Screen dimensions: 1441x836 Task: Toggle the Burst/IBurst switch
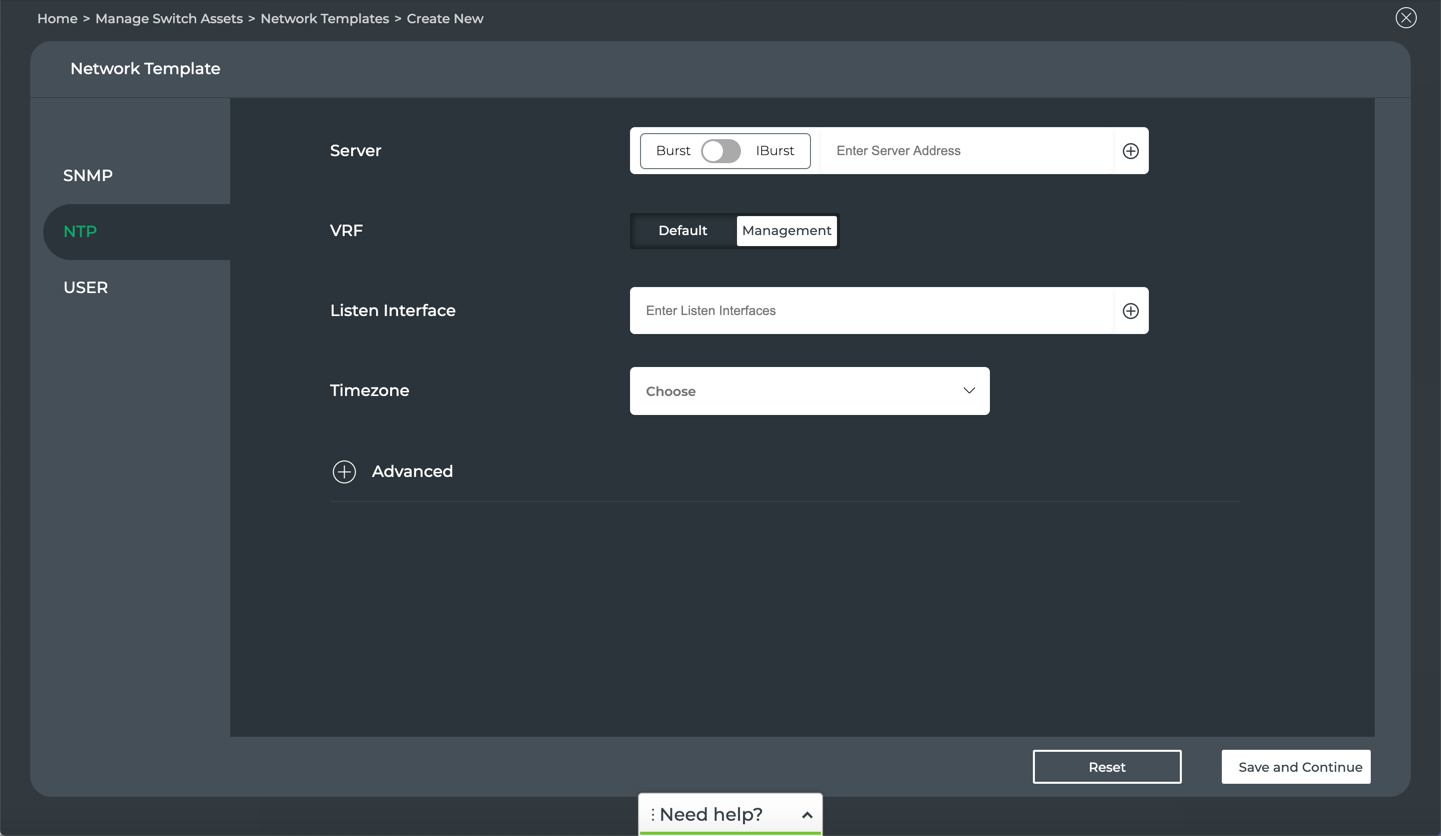click(x=720, y=151)
